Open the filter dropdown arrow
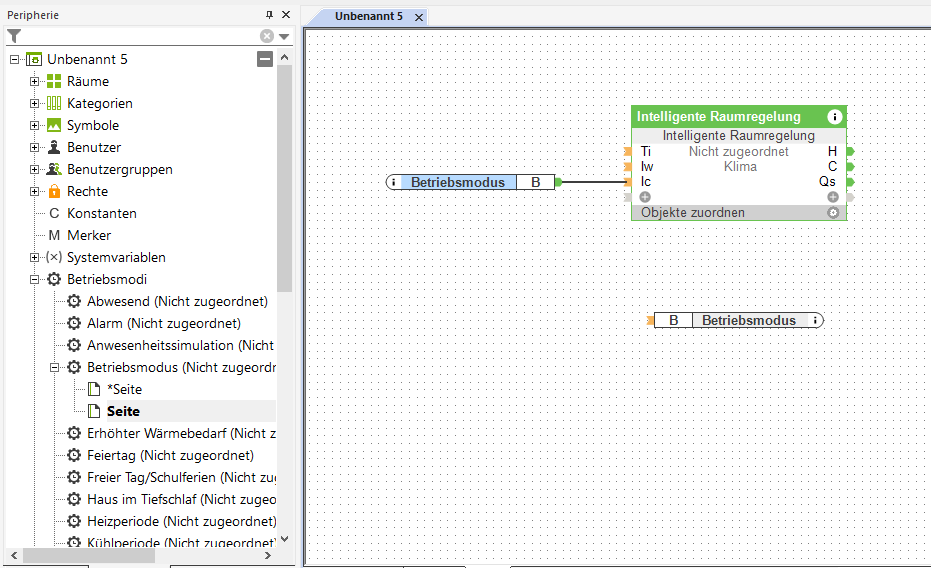931x568 pixels. 284,37
